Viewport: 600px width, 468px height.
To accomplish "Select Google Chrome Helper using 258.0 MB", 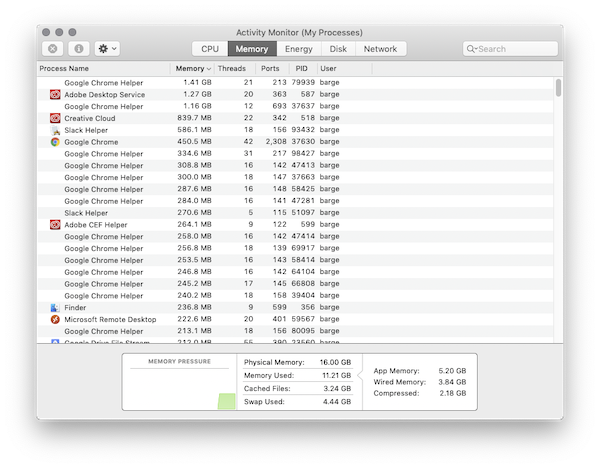I will pyautogui.click(x=295, y=236).
